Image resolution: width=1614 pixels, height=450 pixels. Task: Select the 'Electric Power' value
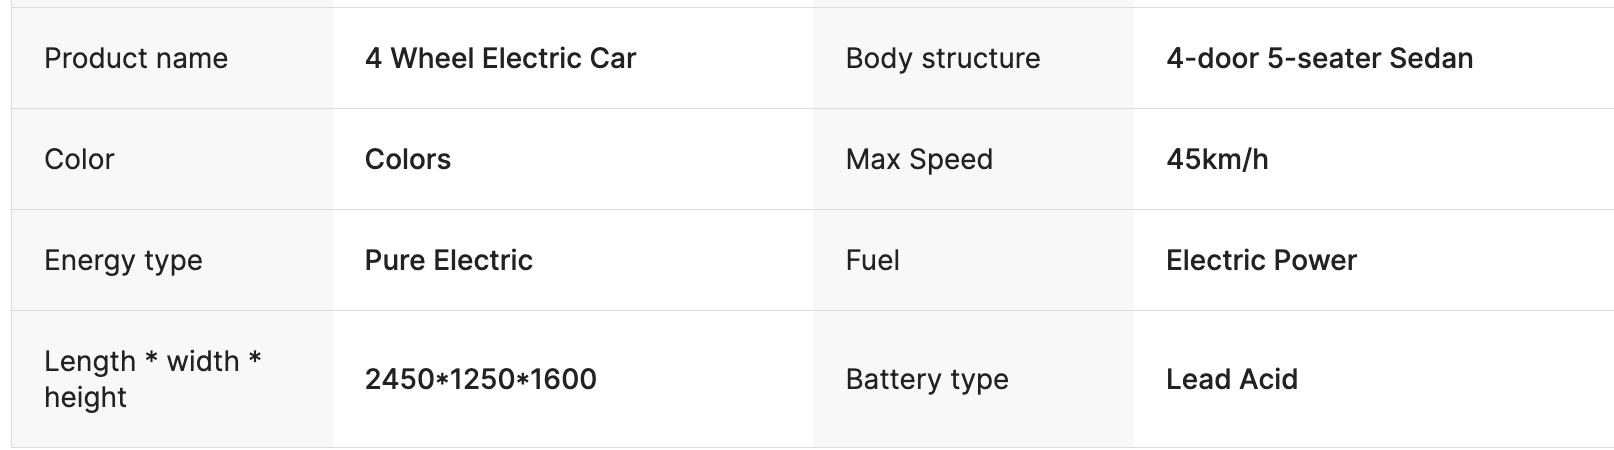(x=1261, y=261)
